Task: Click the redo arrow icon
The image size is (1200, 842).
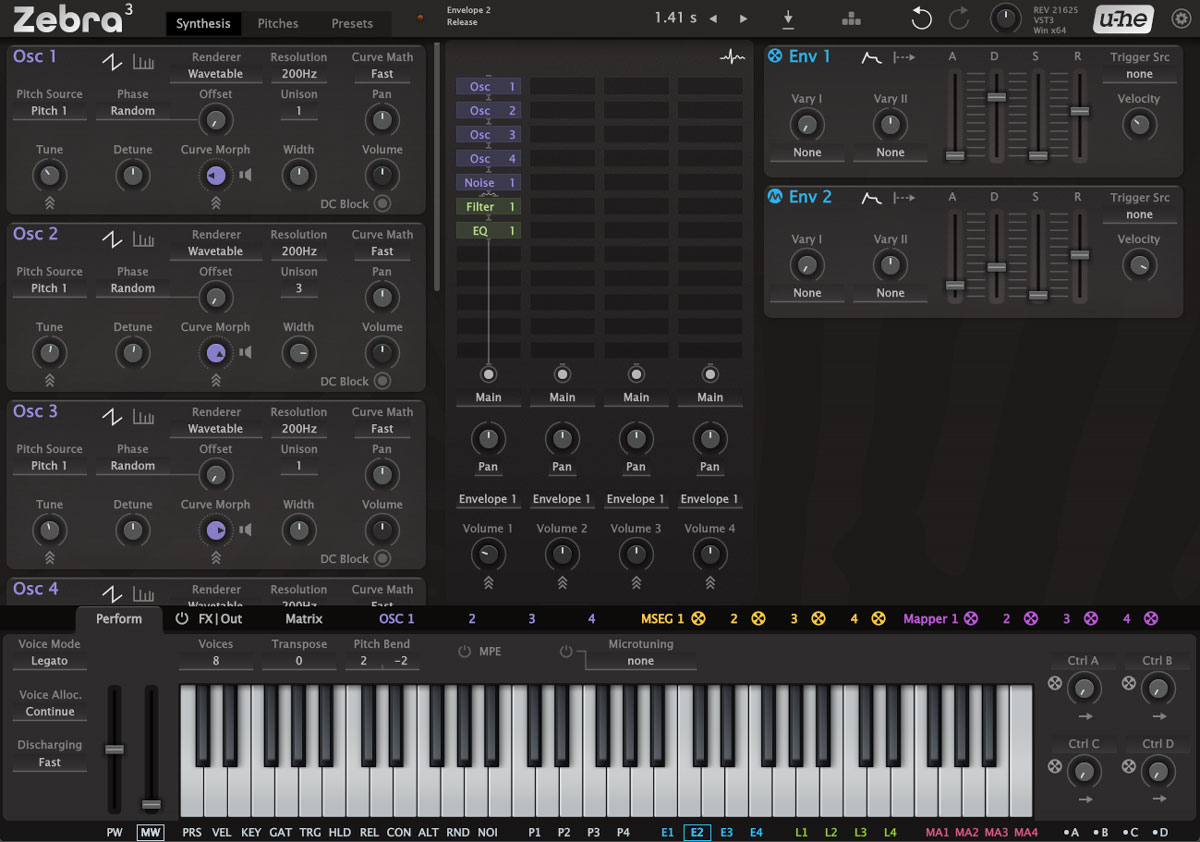Action: coord(959,19)
